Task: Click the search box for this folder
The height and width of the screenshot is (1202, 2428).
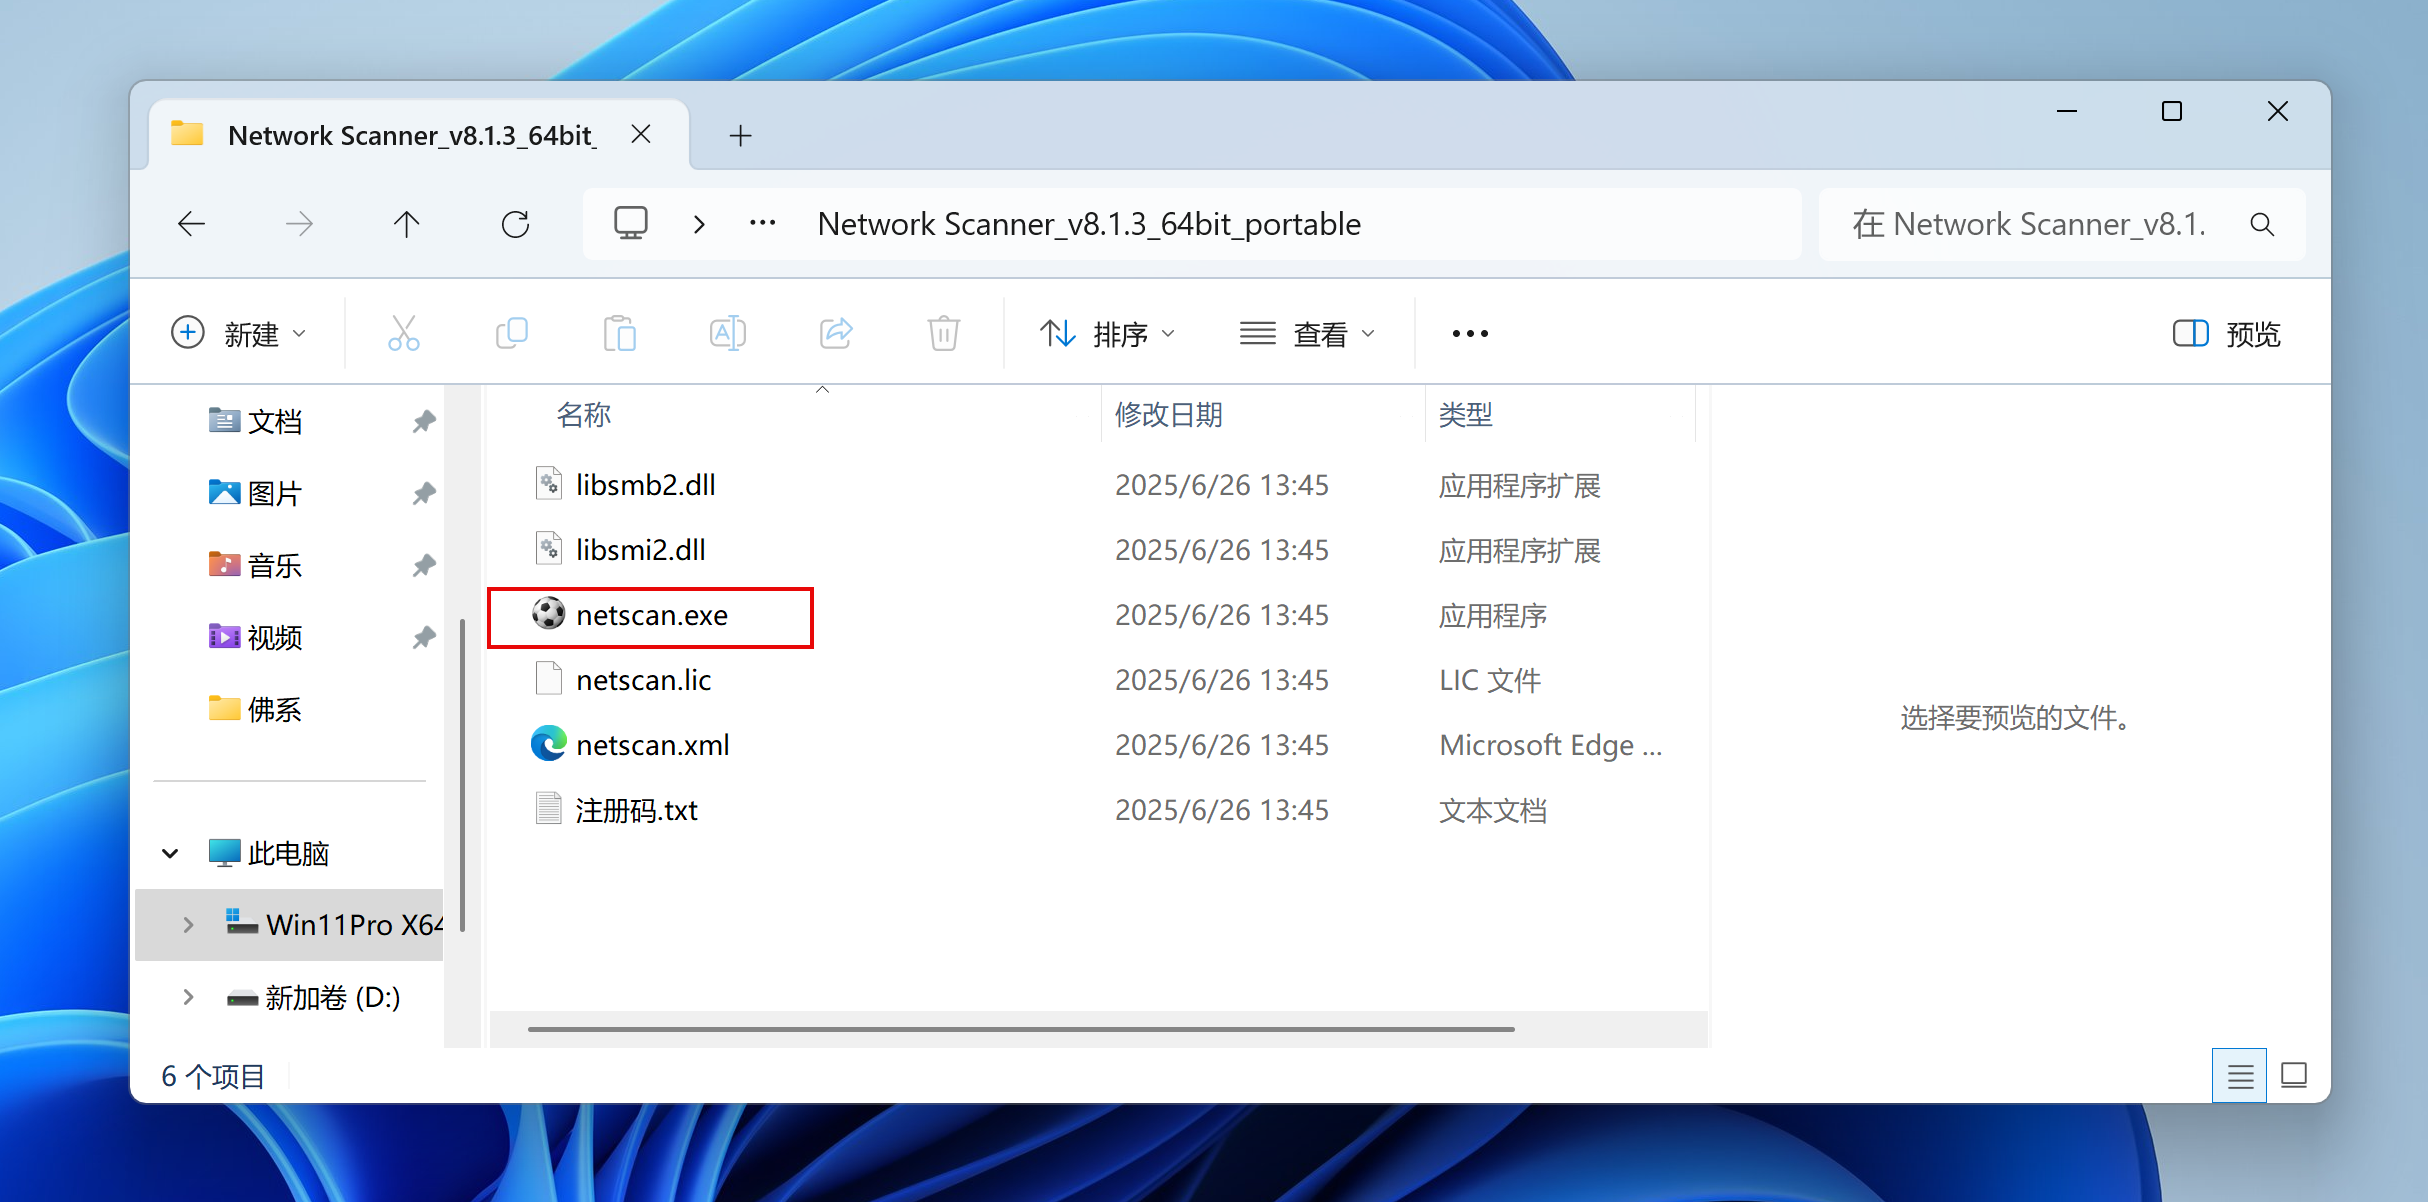Action: tap(2030, 224)
